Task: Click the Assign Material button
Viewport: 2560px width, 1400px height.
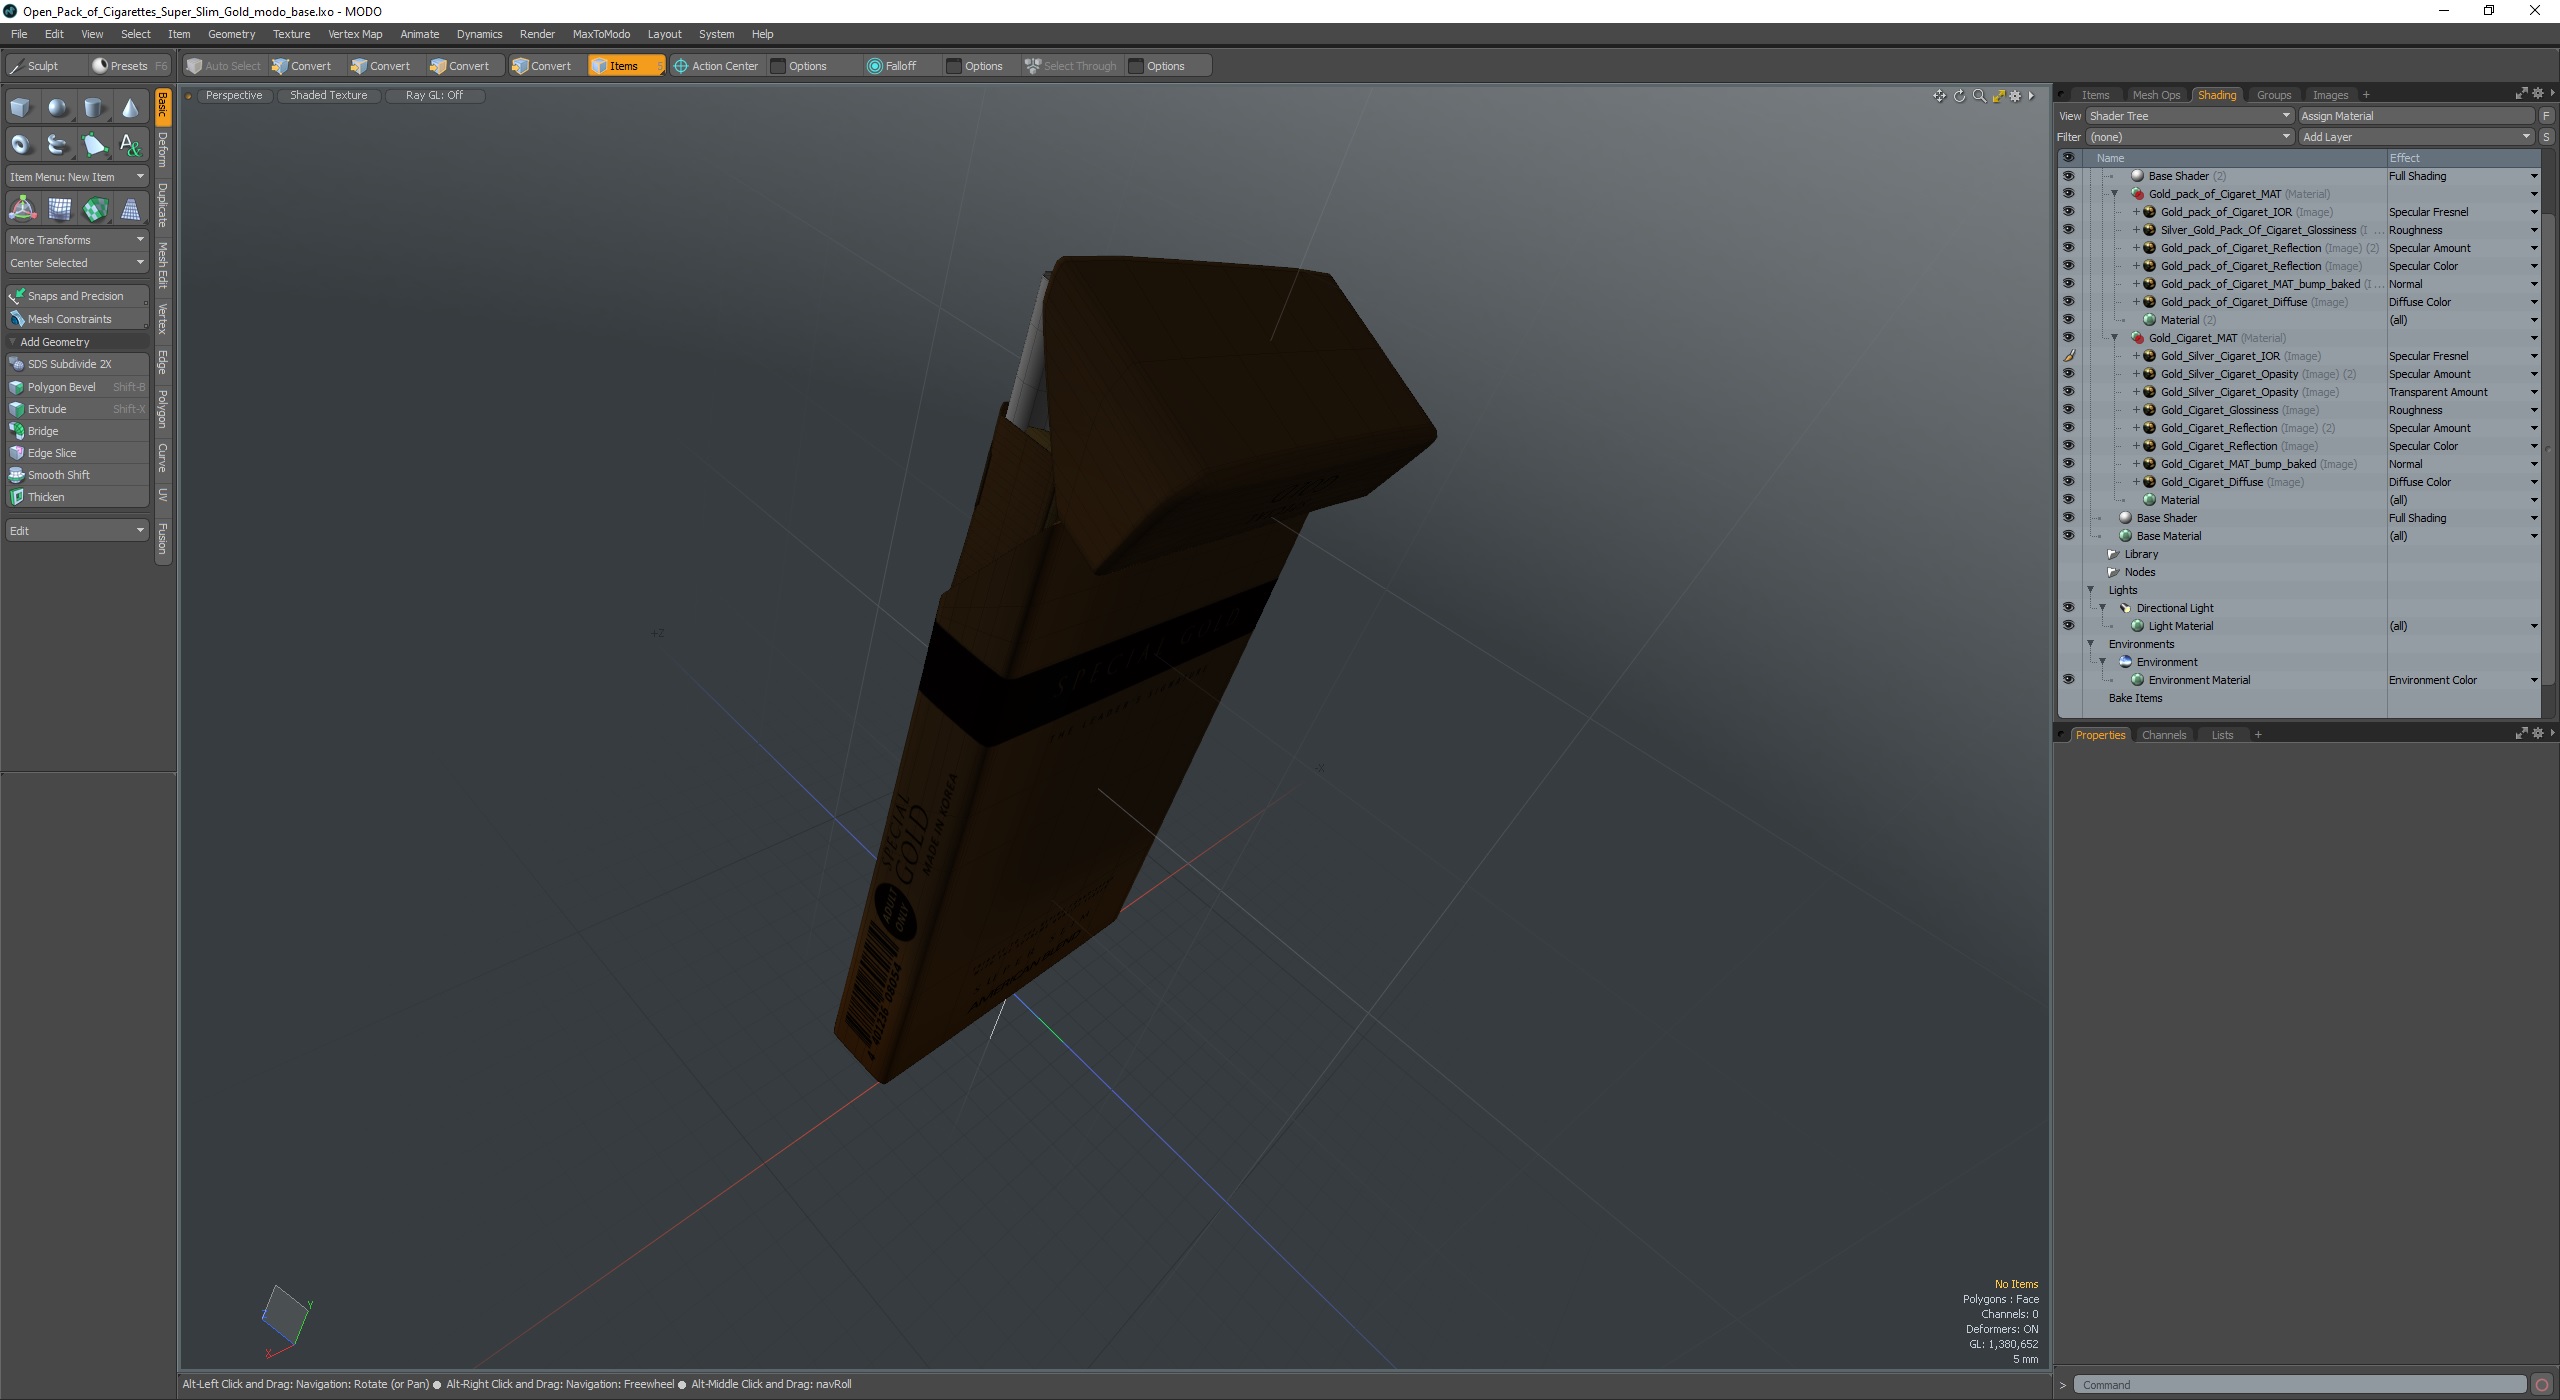Action: (x=2417, y=116)
